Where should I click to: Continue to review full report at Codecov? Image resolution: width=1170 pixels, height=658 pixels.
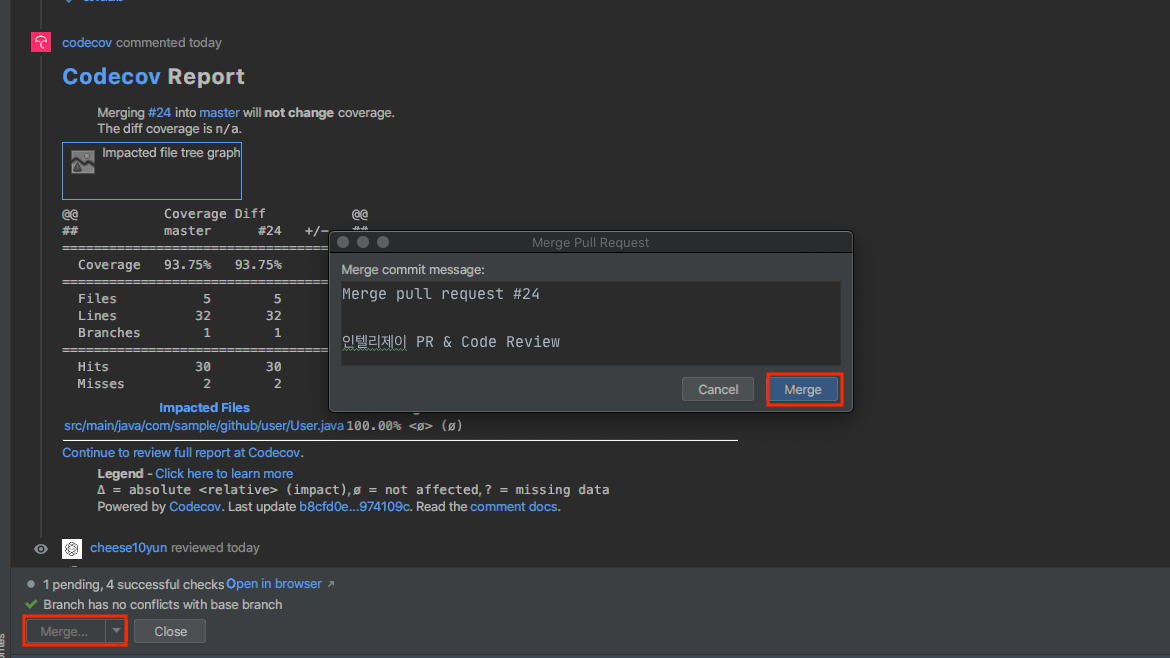coord(182,453)
